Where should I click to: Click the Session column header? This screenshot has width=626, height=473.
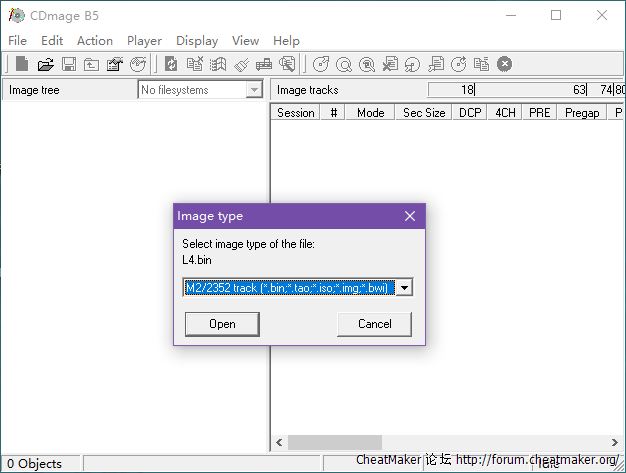coord(296,113)
